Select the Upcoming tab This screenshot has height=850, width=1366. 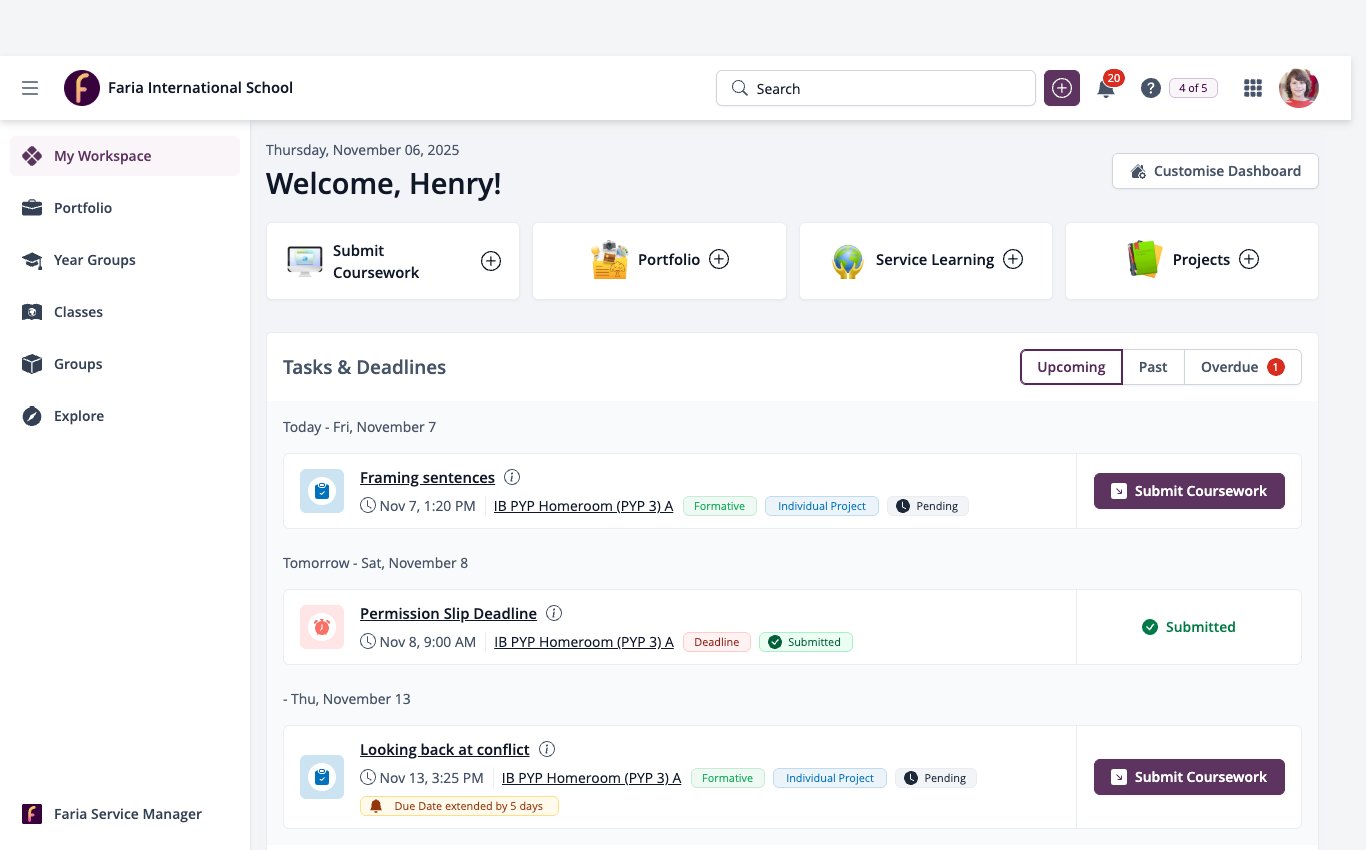1071,367
